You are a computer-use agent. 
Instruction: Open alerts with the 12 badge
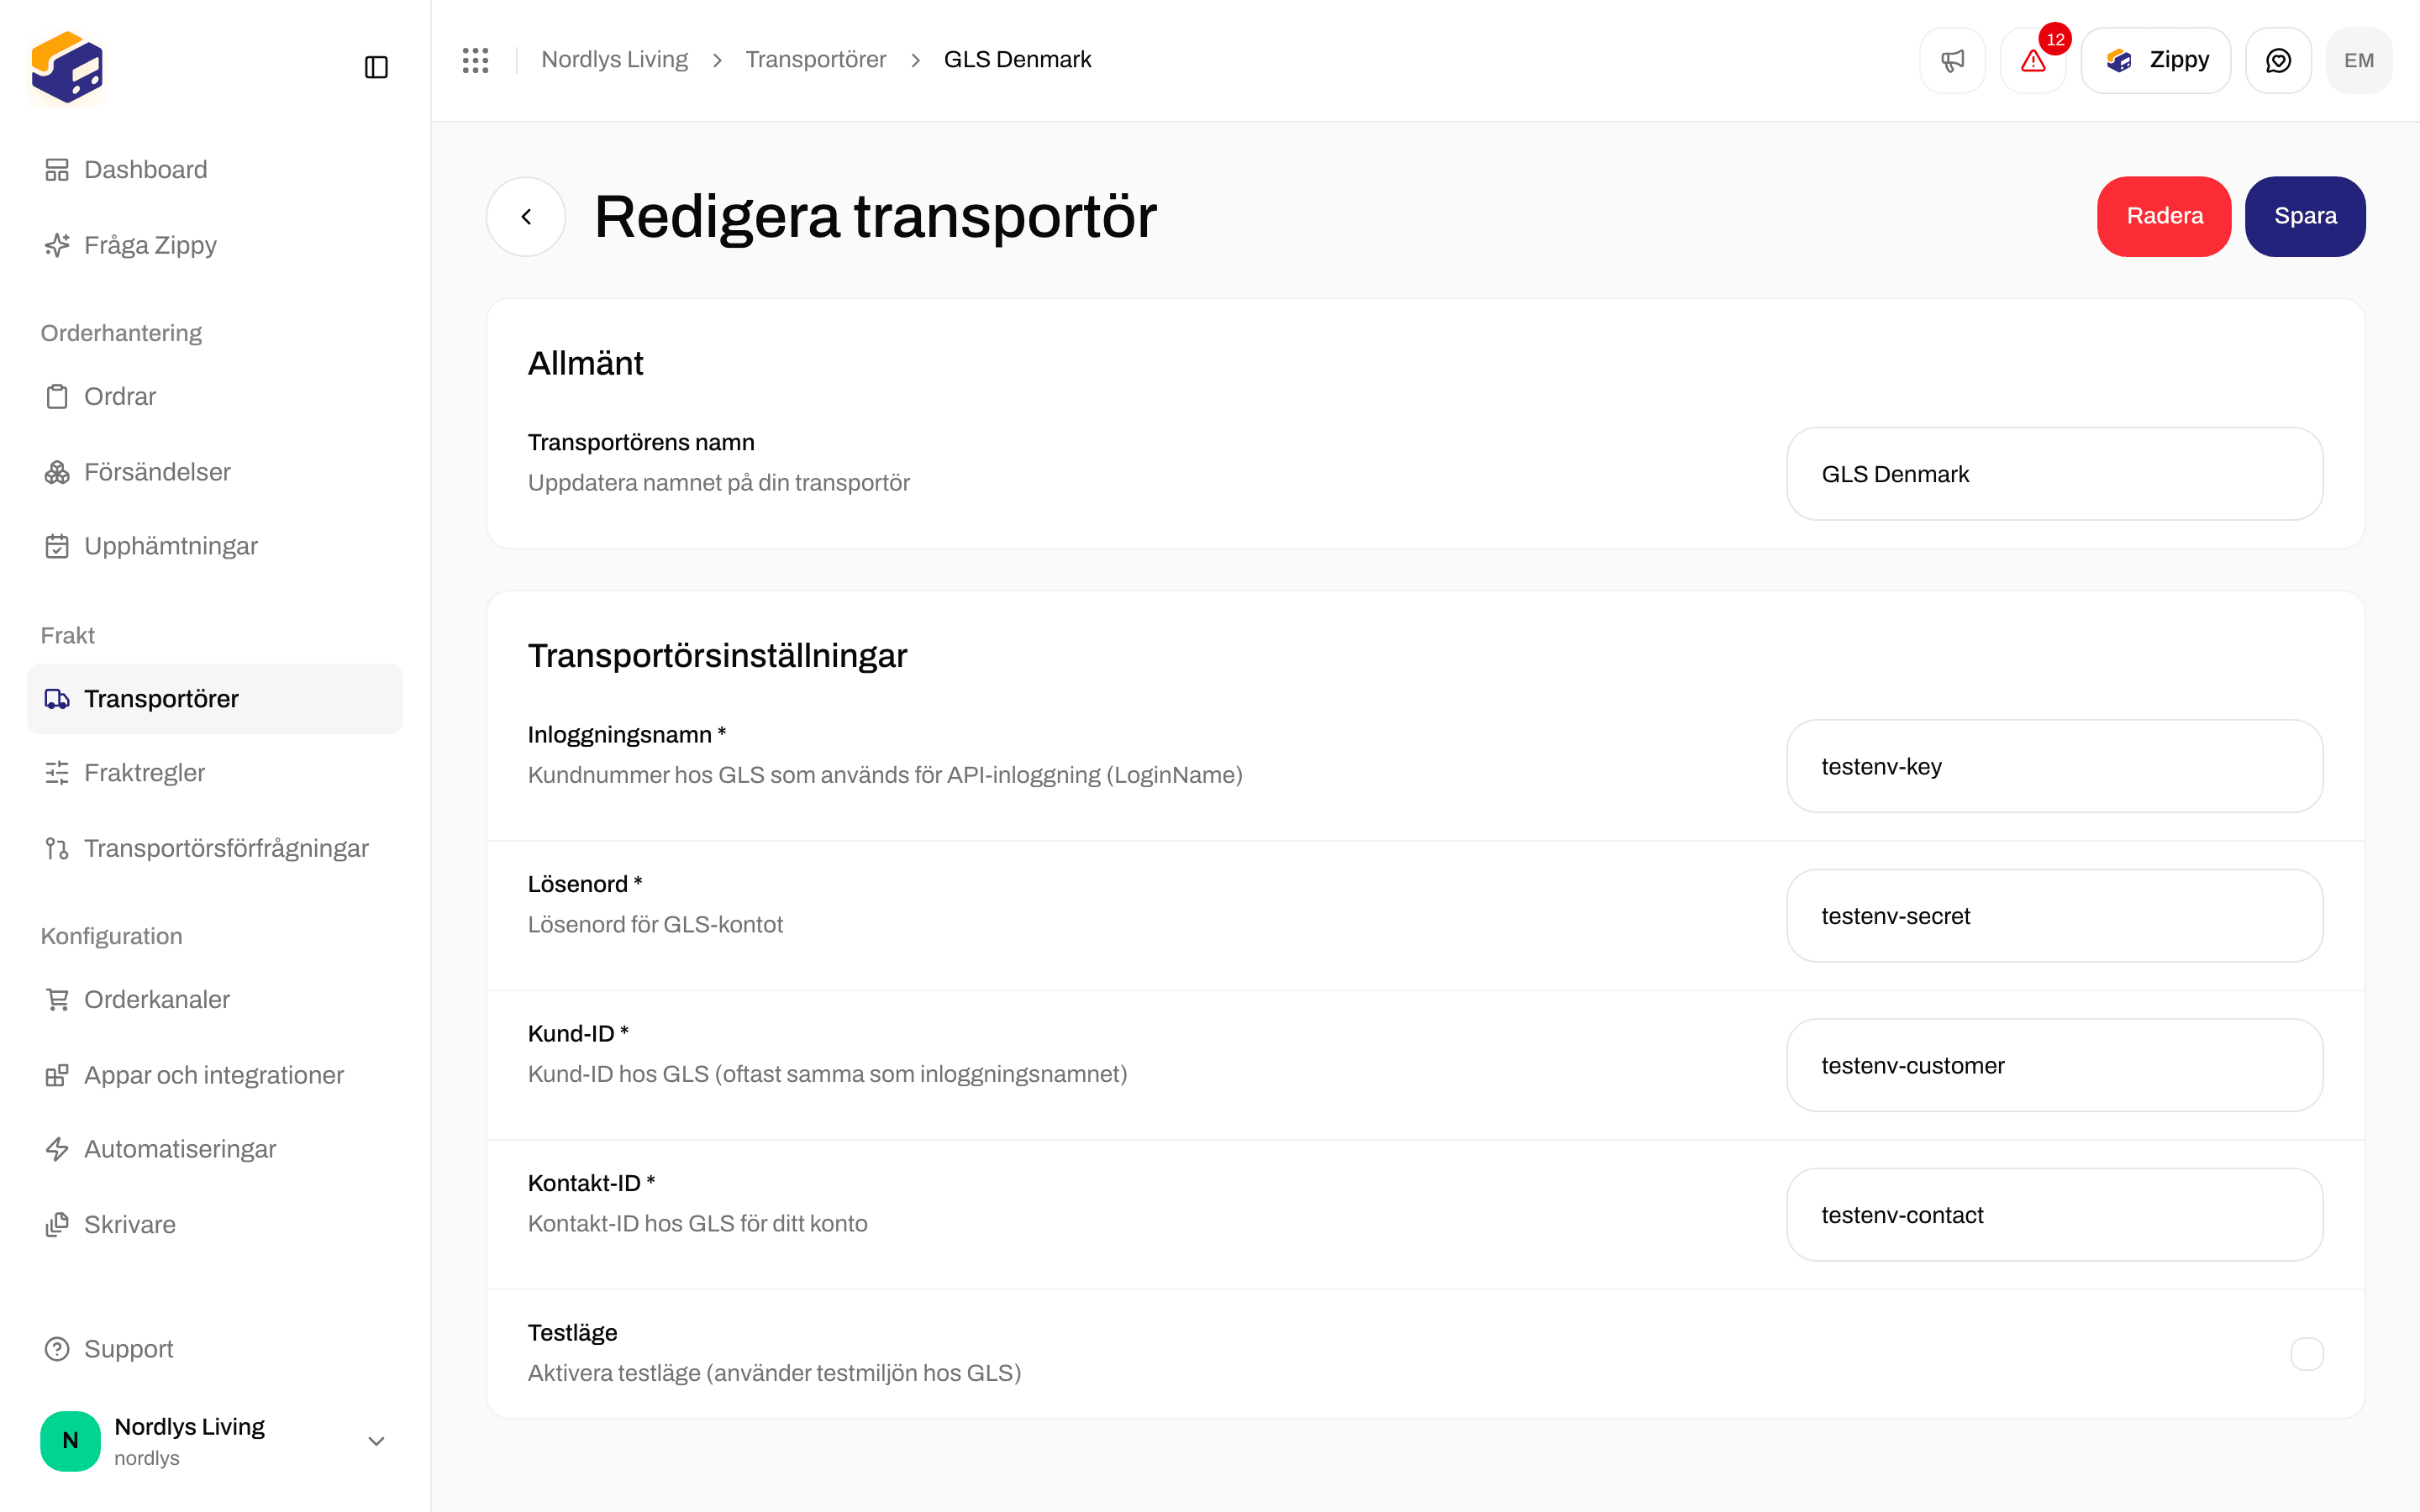pos(2033,60)
